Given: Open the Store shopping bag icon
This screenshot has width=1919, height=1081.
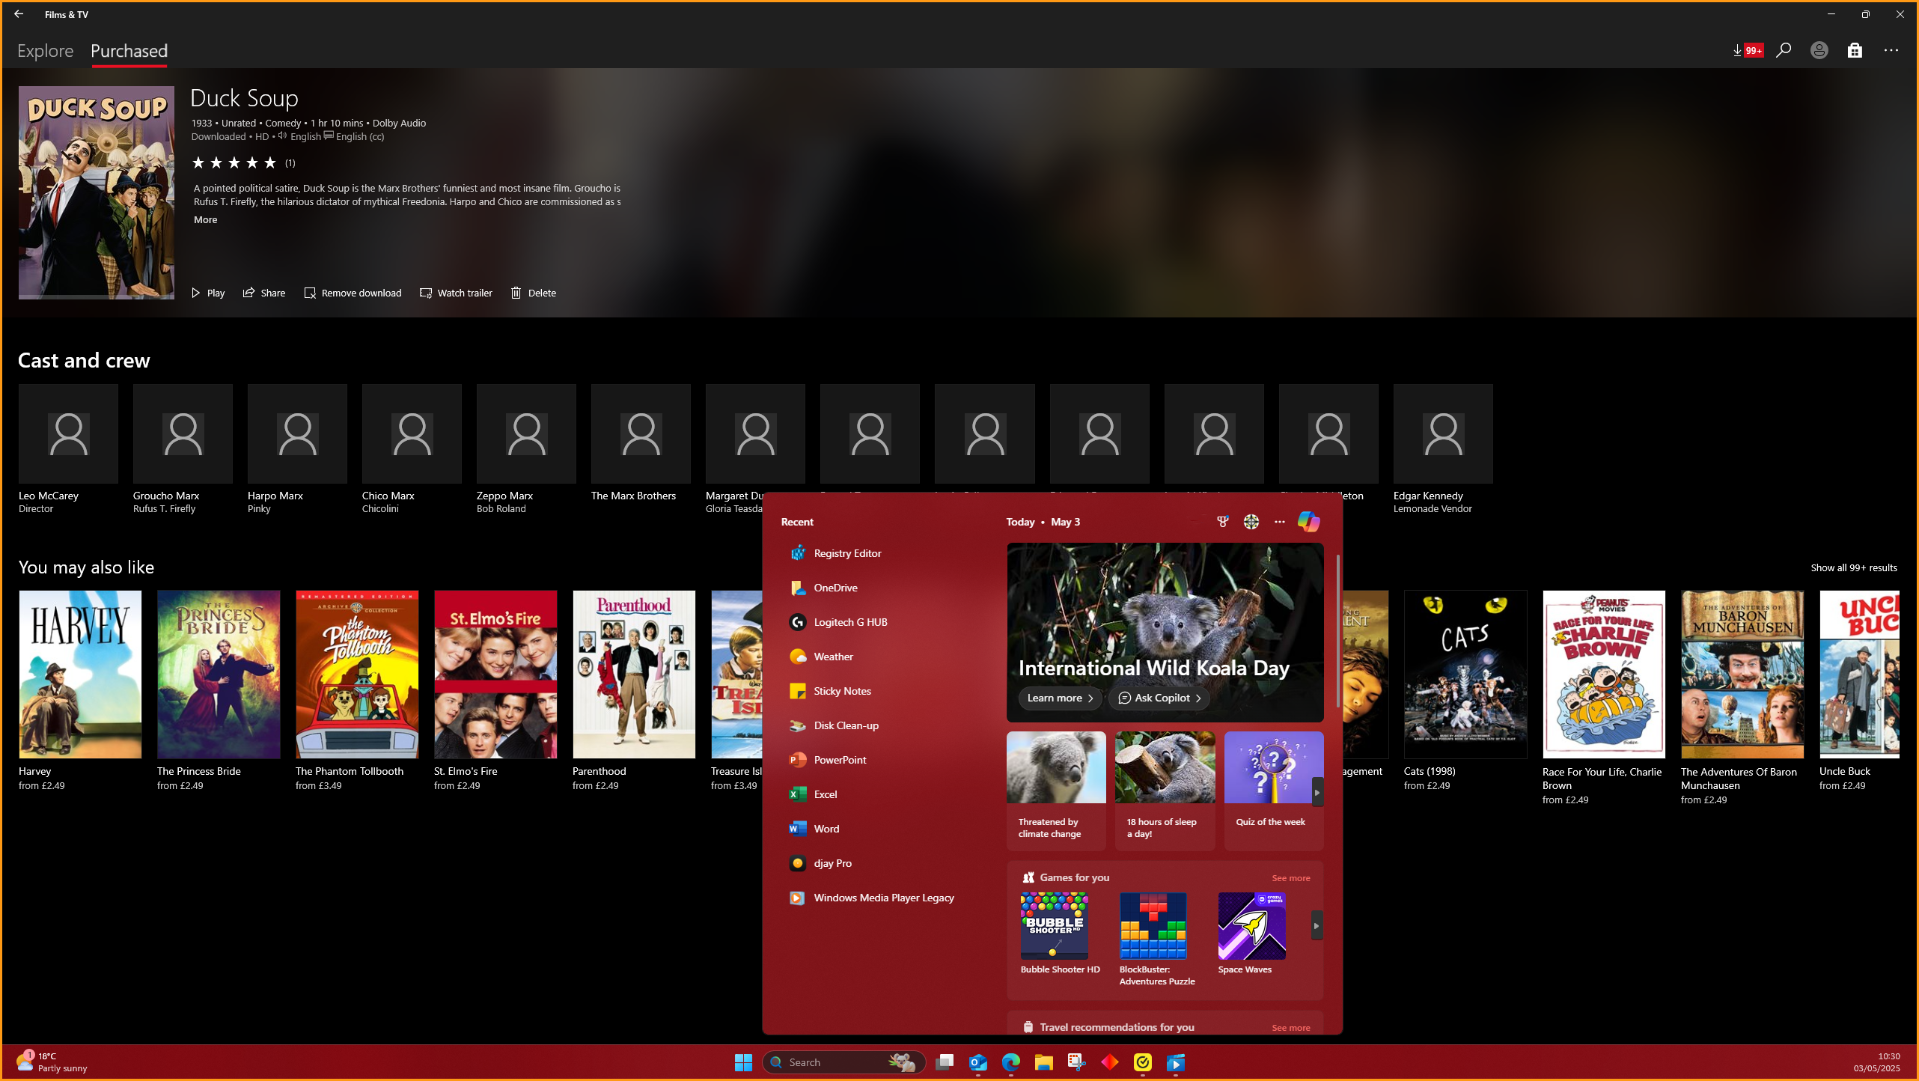Looking at the screenshot, I should [1855, 50].
